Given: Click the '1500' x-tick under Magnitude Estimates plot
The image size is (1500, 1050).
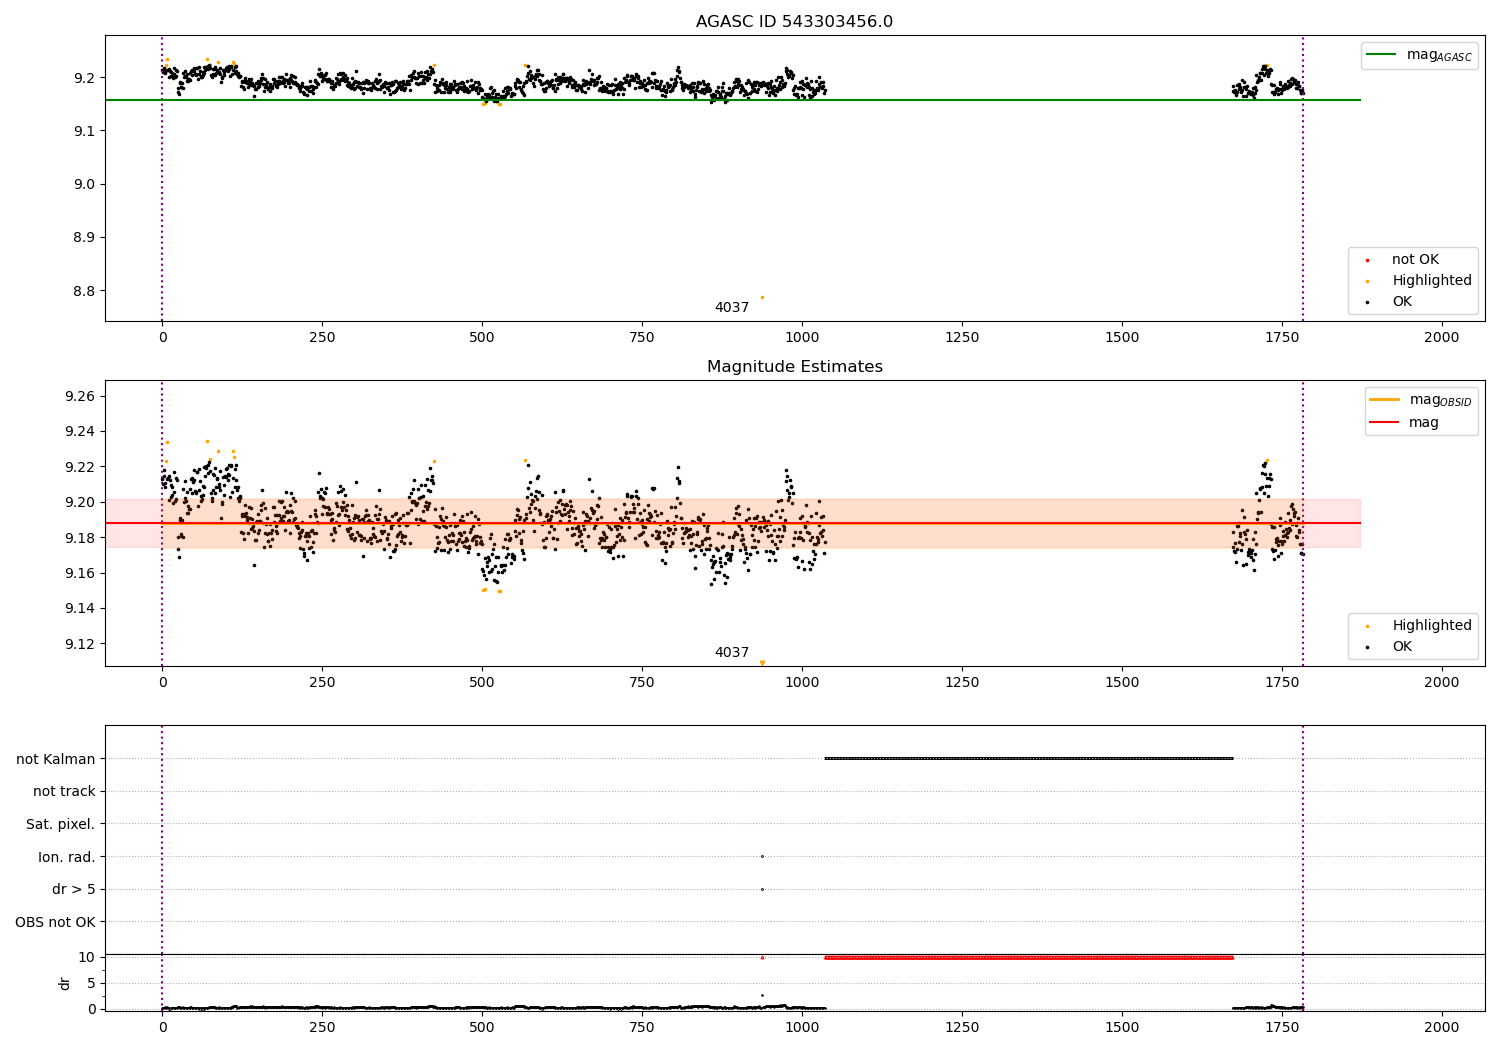Looking at the screenshot, I should [x=1122, y=683].
